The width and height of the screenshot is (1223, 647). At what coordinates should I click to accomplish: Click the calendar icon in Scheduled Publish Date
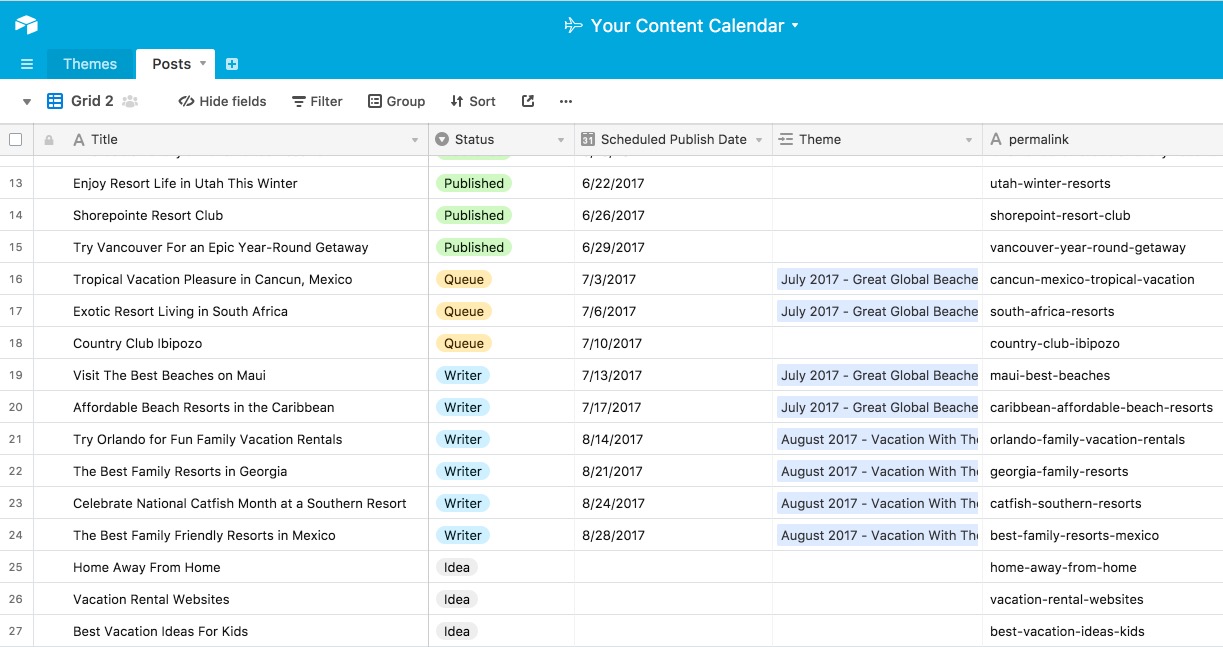(x=589, y=140)
